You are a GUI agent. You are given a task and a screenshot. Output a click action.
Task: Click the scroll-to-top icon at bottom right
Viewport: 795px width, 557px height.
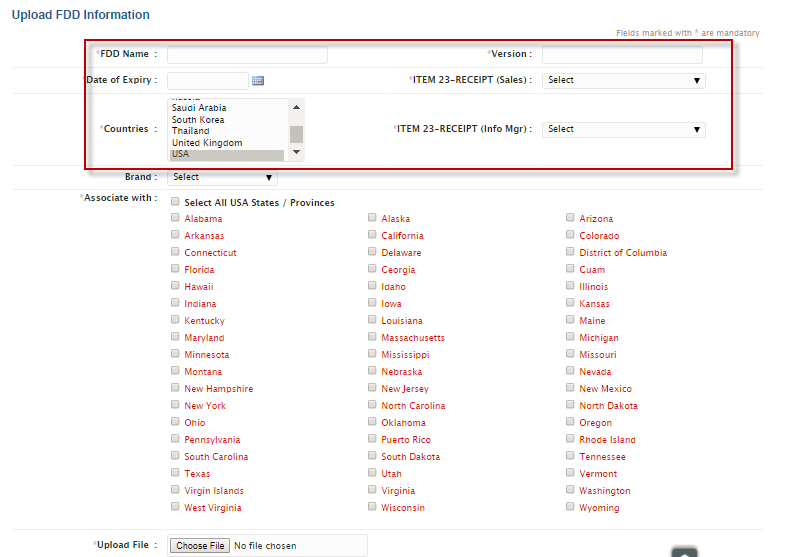click(684, 552)
